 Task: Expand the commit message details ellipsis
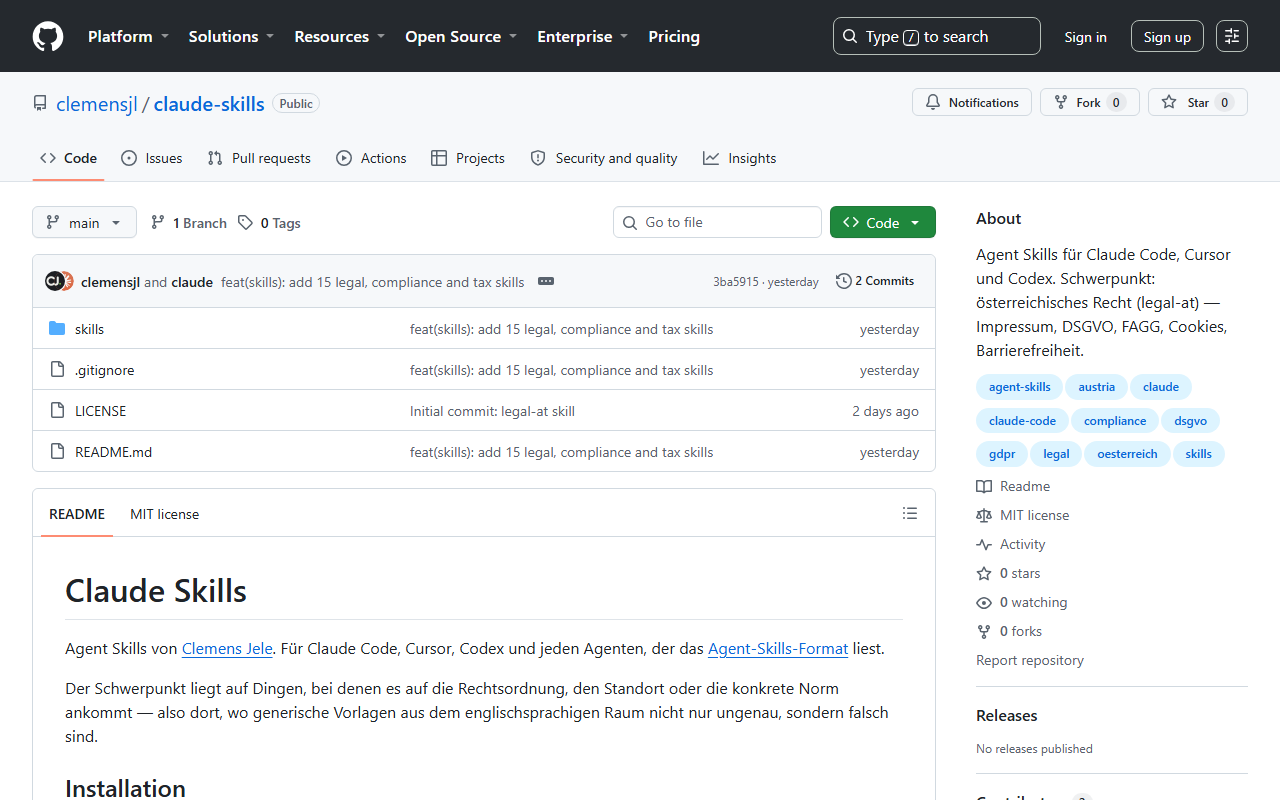(546, 281)
